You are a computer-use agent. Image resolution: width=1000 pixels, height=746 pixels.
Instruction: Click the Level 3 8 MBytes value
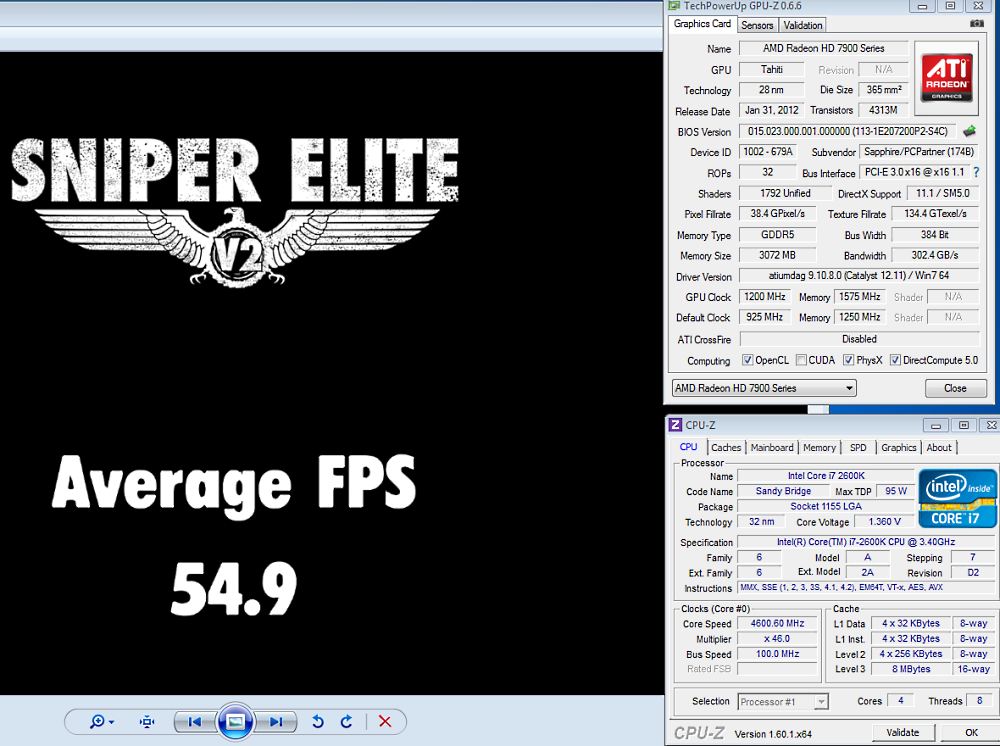(911, 669)
